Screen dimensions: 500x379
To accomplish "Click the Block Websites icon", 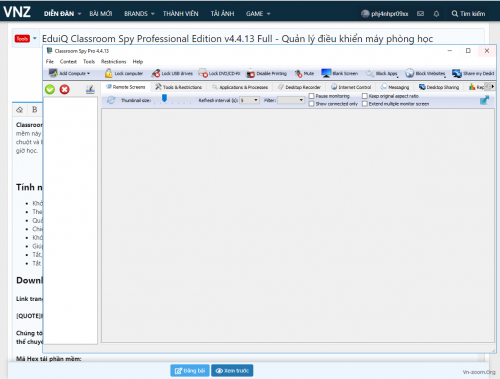I will point(410,73).
